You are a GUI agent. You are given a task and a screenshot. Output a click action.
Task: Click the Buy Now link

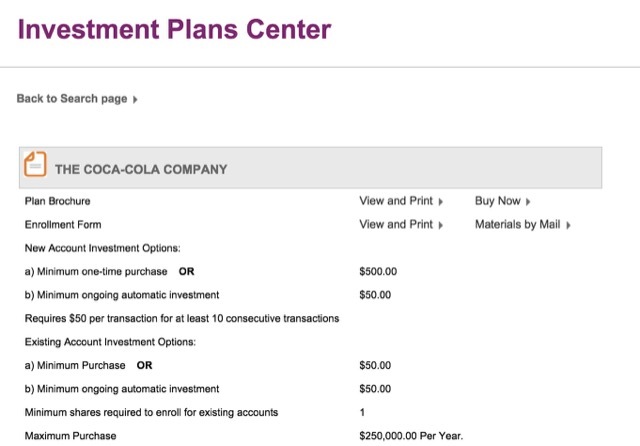click(498, 201)
